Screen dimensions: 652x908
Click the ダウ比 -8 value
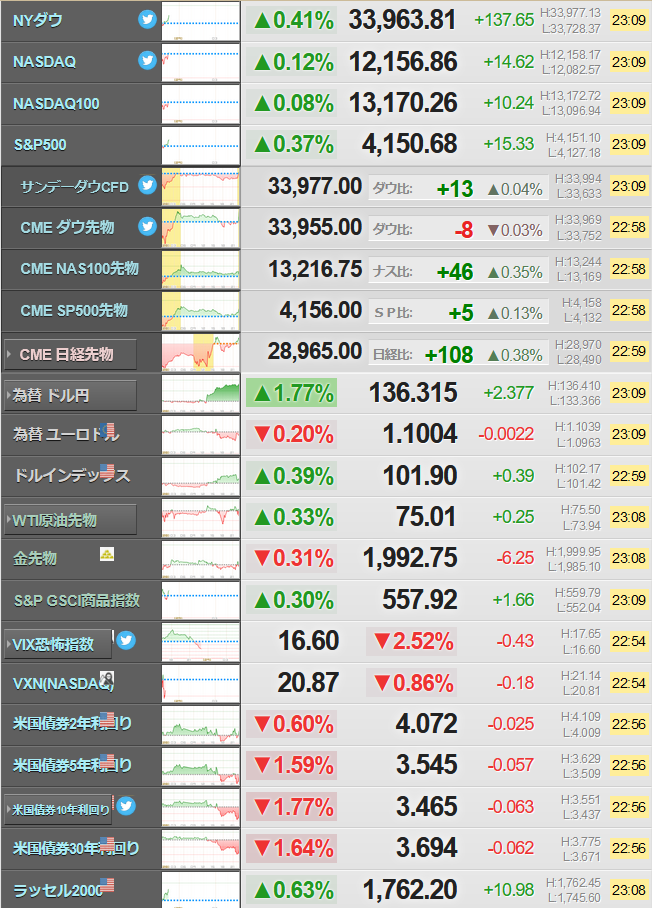[x=464, y=230]
